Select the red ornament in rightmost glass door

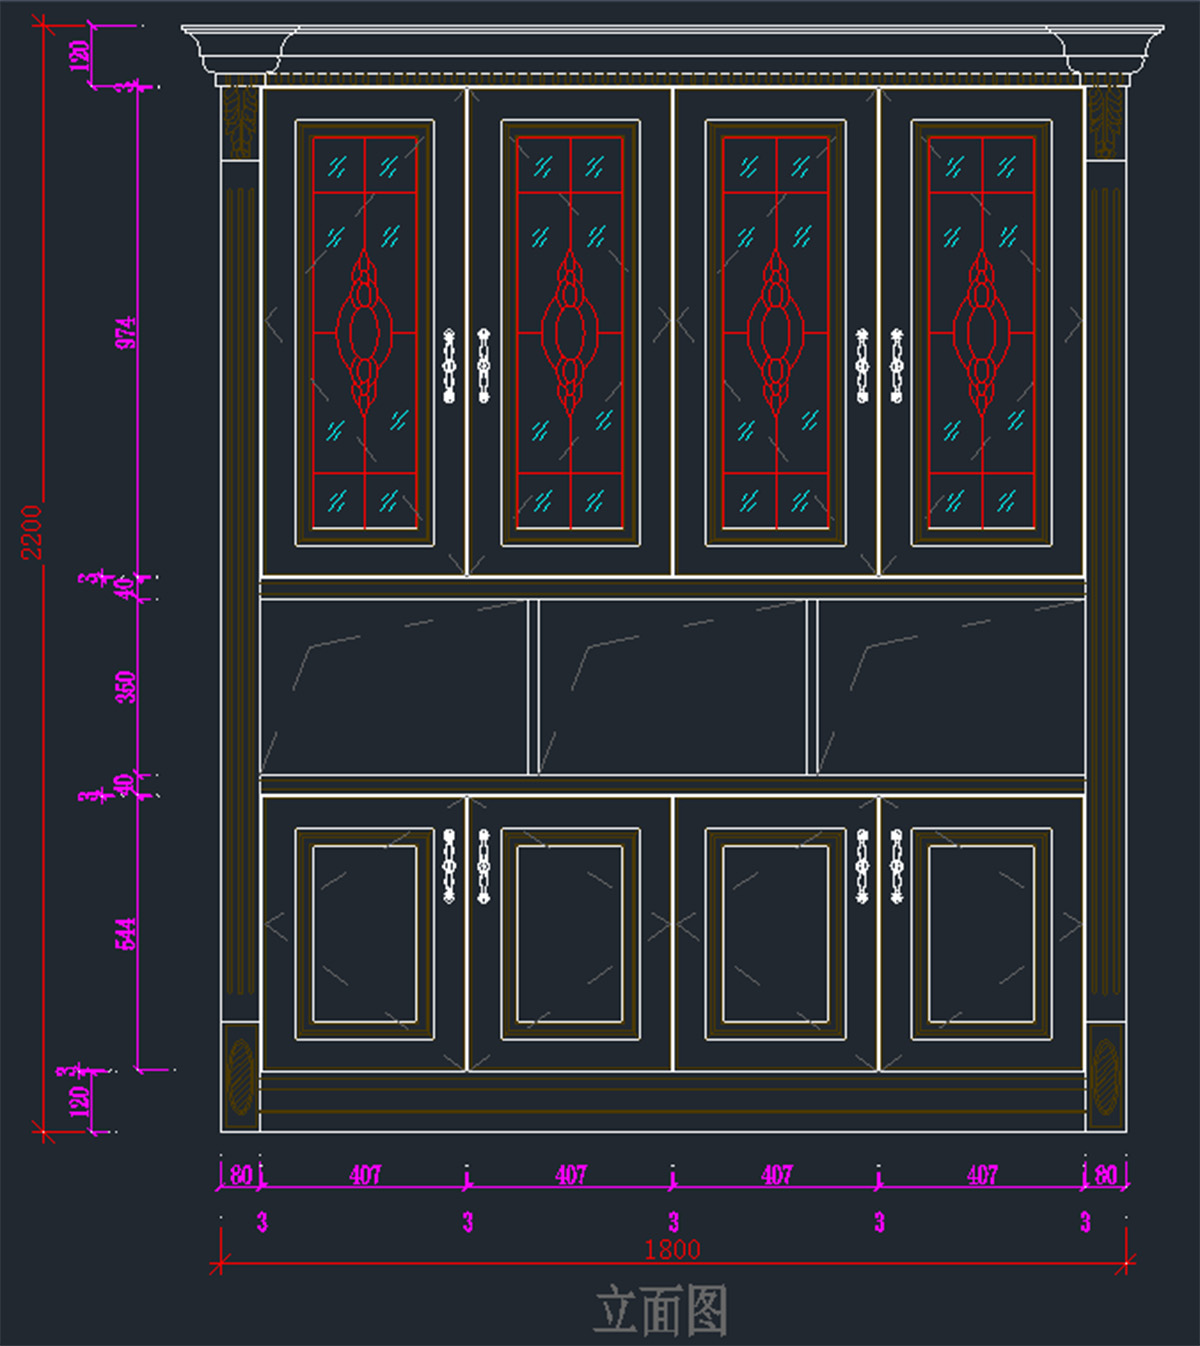click(981, 331)
